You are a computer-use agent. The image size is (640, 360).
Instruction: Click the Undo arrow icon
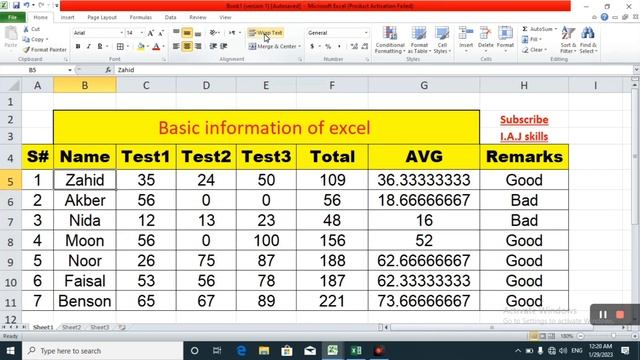tap(27, 5)
